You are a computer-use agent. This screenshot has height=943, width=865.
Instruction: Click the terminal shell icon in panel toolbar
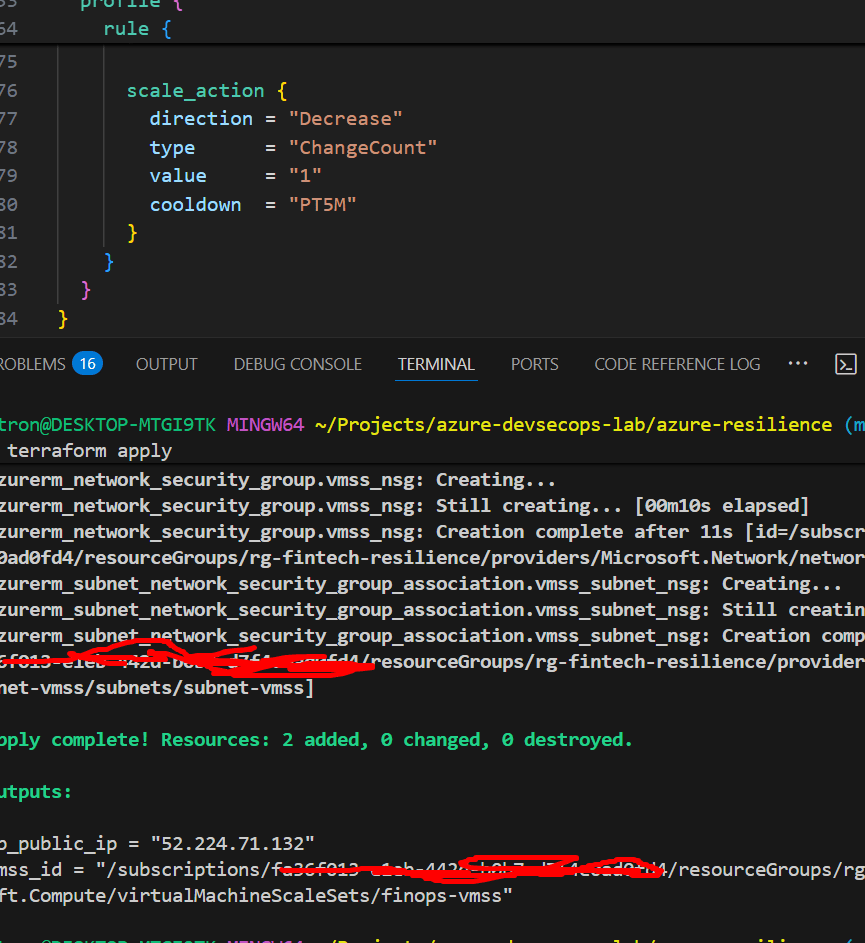point(846,364)
